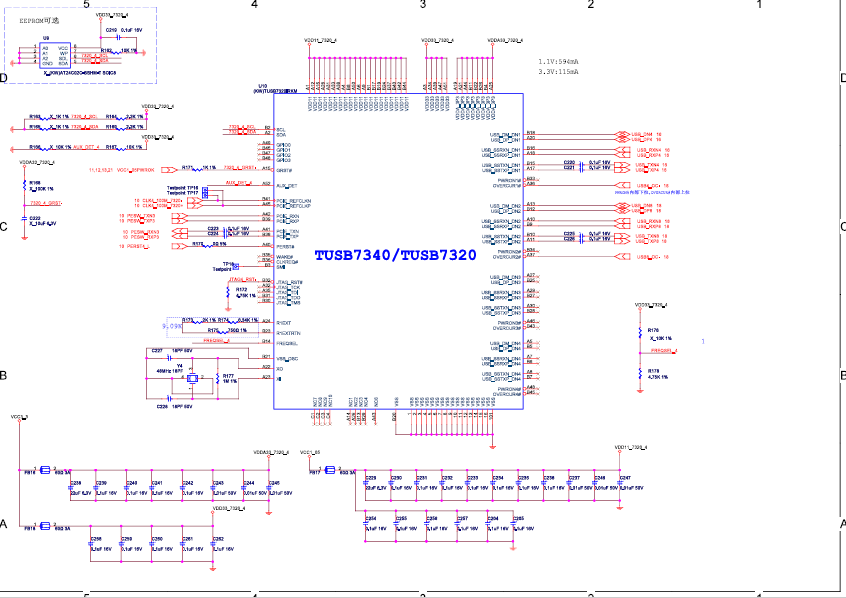Select capacitor C219 in EEPROM block

pos(117,37)
